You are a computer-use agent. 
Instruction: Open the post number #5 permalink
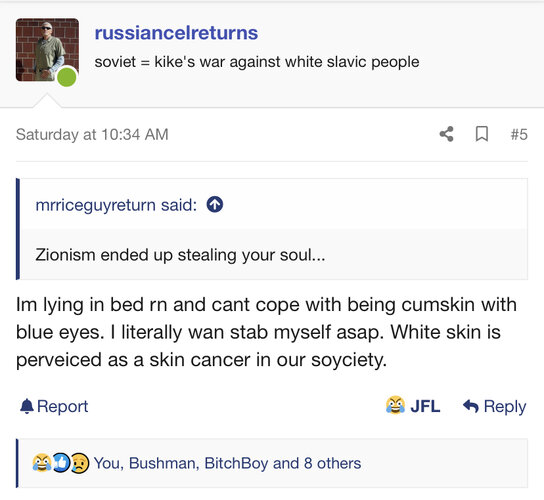(519, 135)
